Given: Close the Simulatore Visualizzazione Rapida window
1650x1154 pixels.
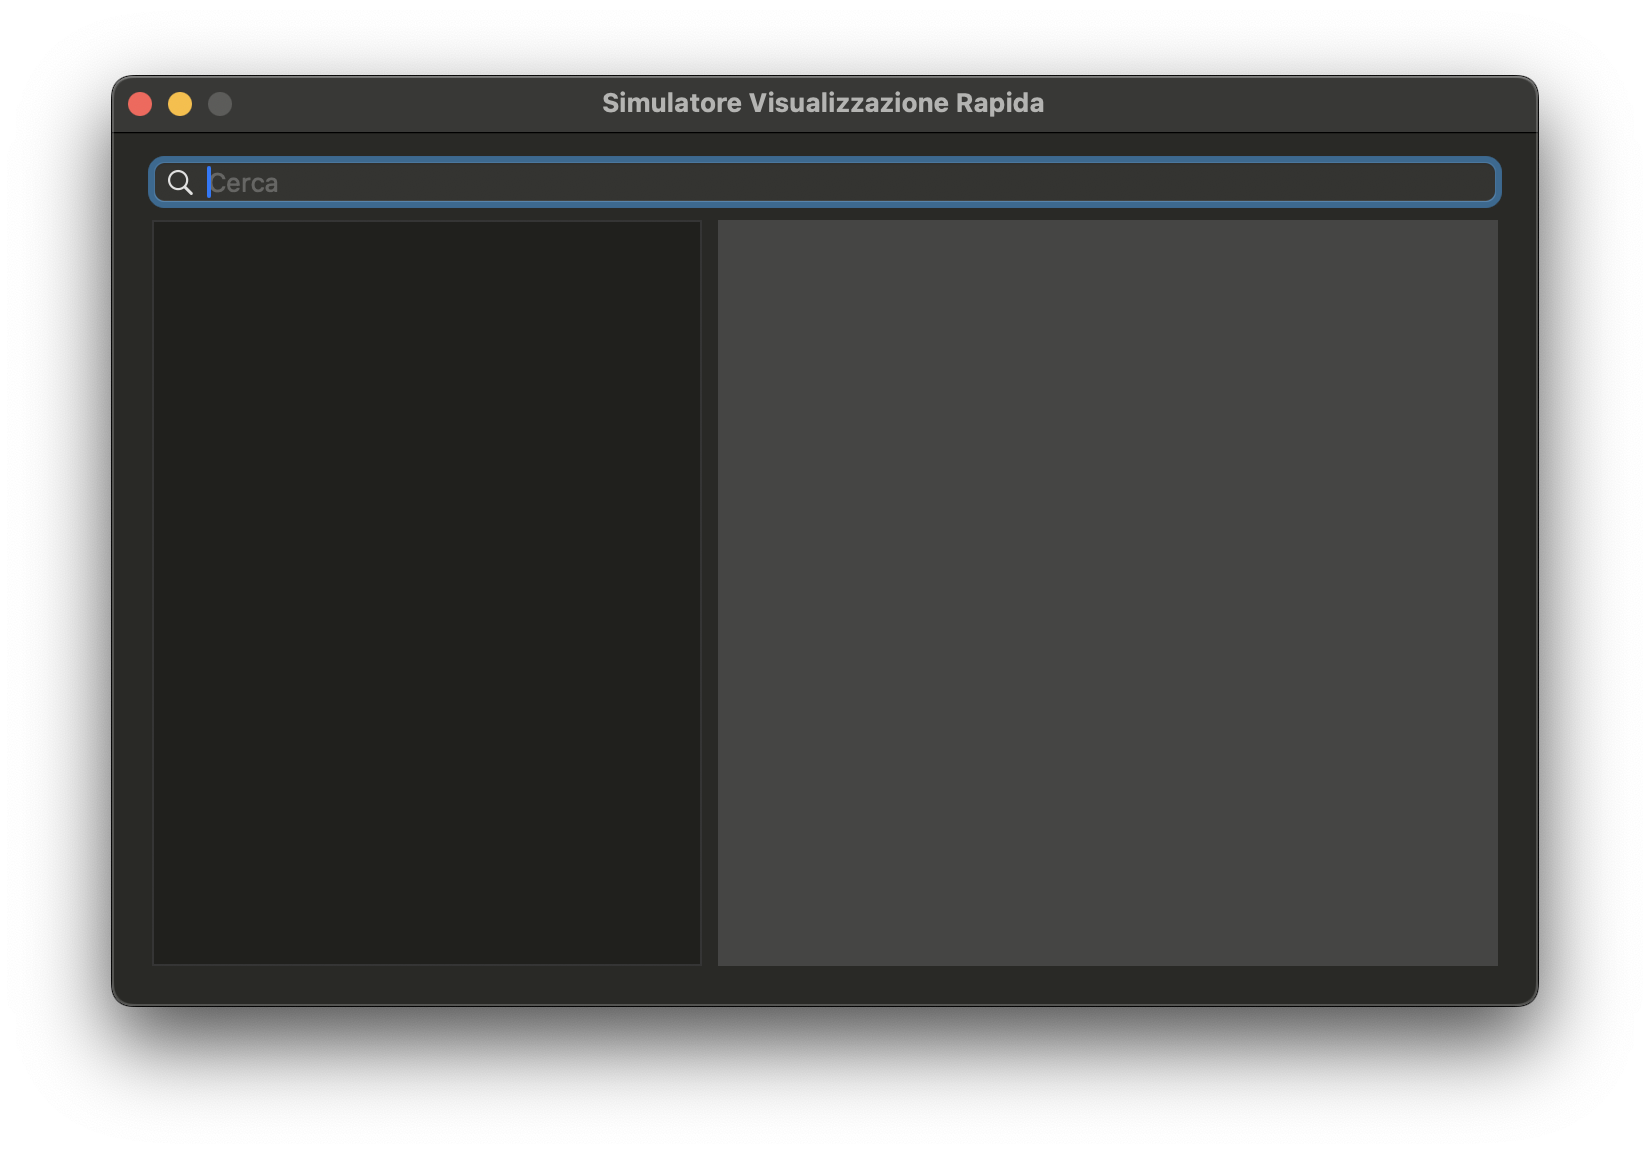Looking at the screenshot, I should [140, 104].
